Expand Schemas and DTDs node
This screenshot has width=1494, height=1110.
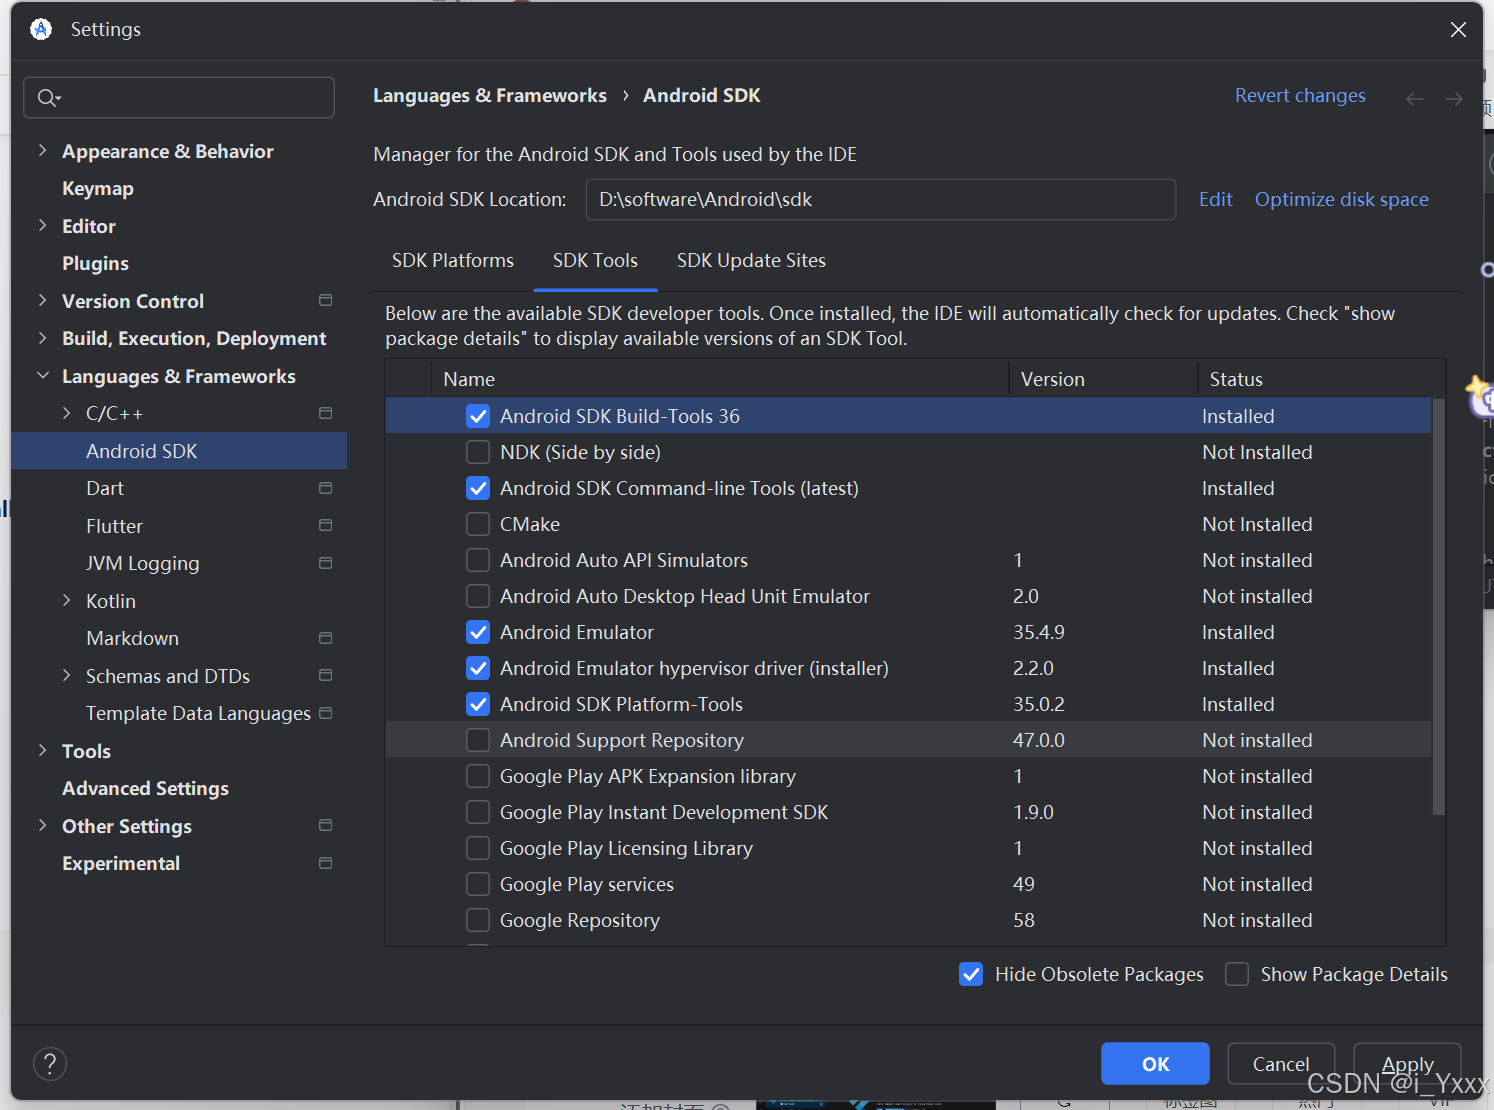pyautogui.click(x=66, y=675)
